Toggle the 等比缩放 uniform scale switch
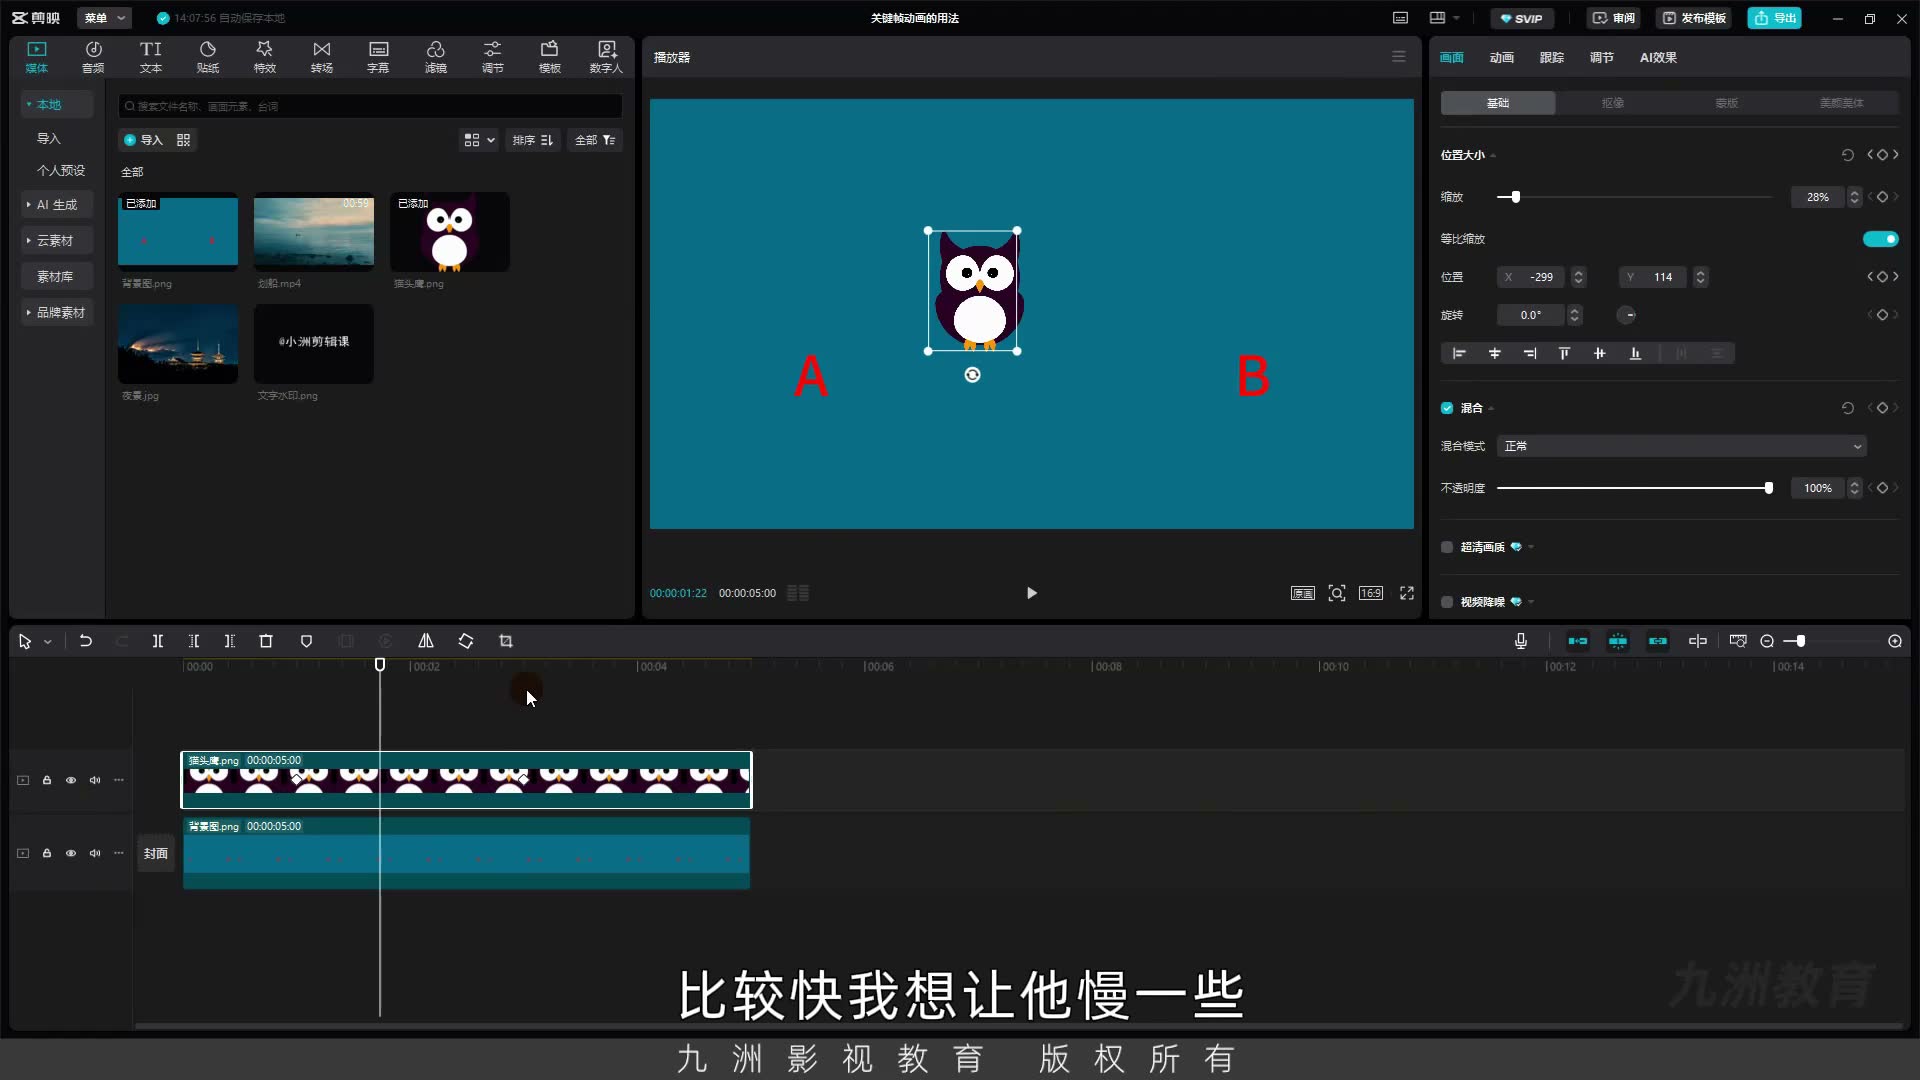 pyautogui.click(x=1880, y=239)
